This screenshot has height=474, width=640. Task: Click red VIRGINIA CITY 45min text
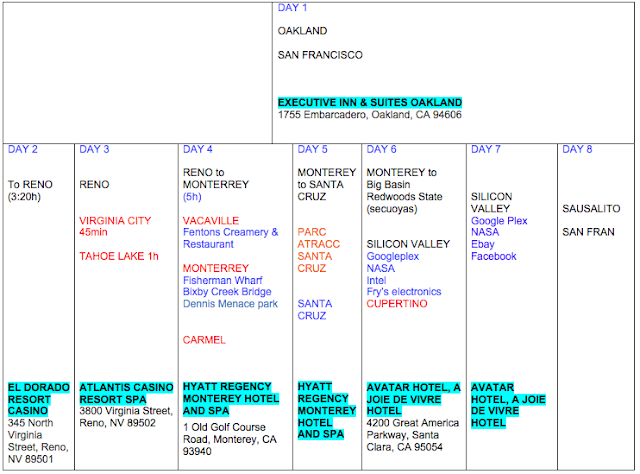115,226
